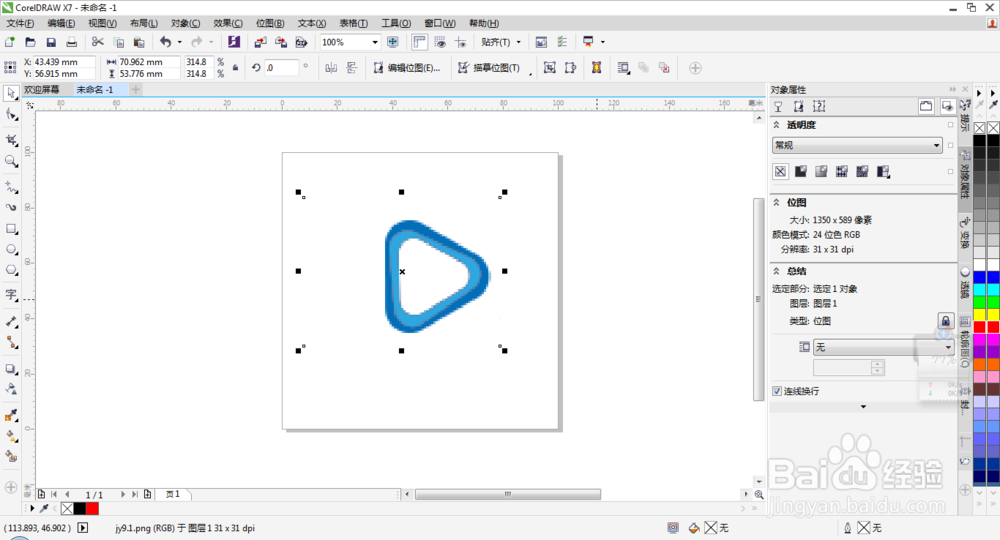Select the Drop Shadow tool

11,369
